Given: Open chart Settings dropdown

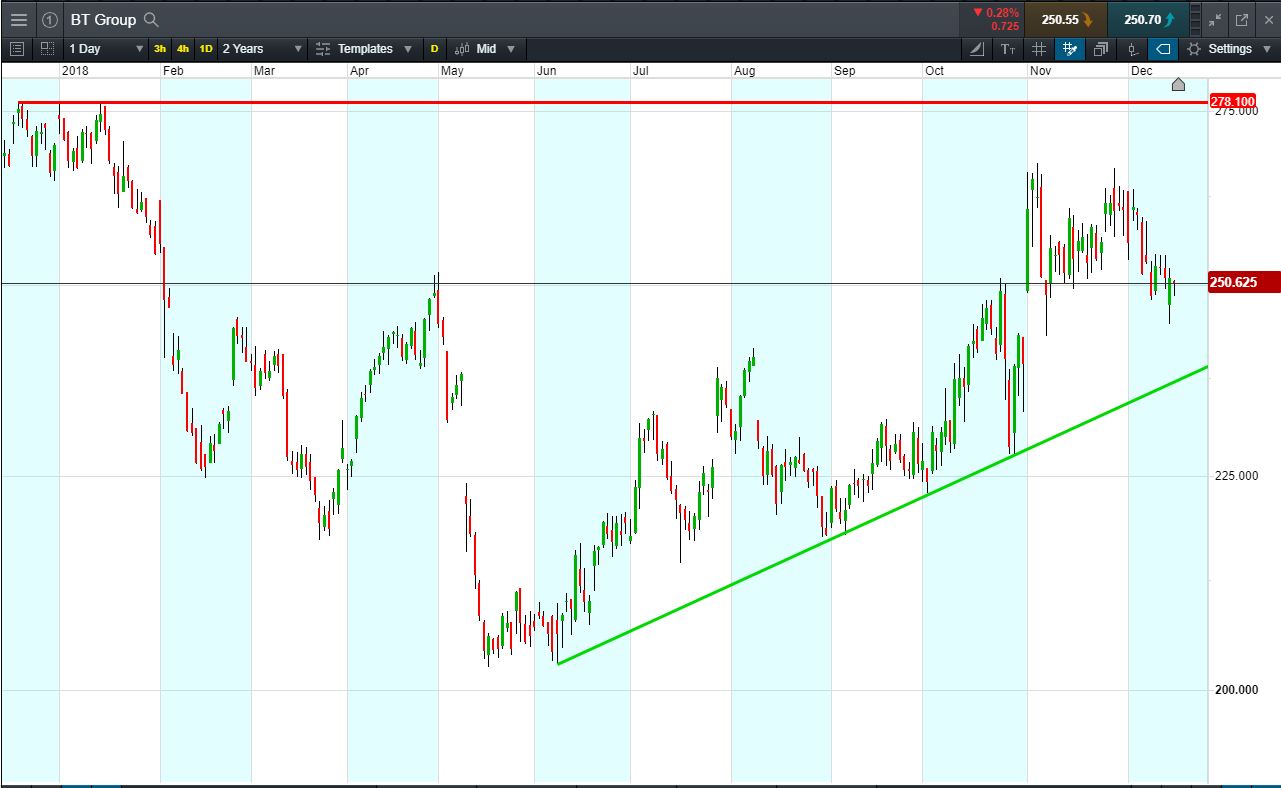Looking at the screenshot, I should (1229, 49).
